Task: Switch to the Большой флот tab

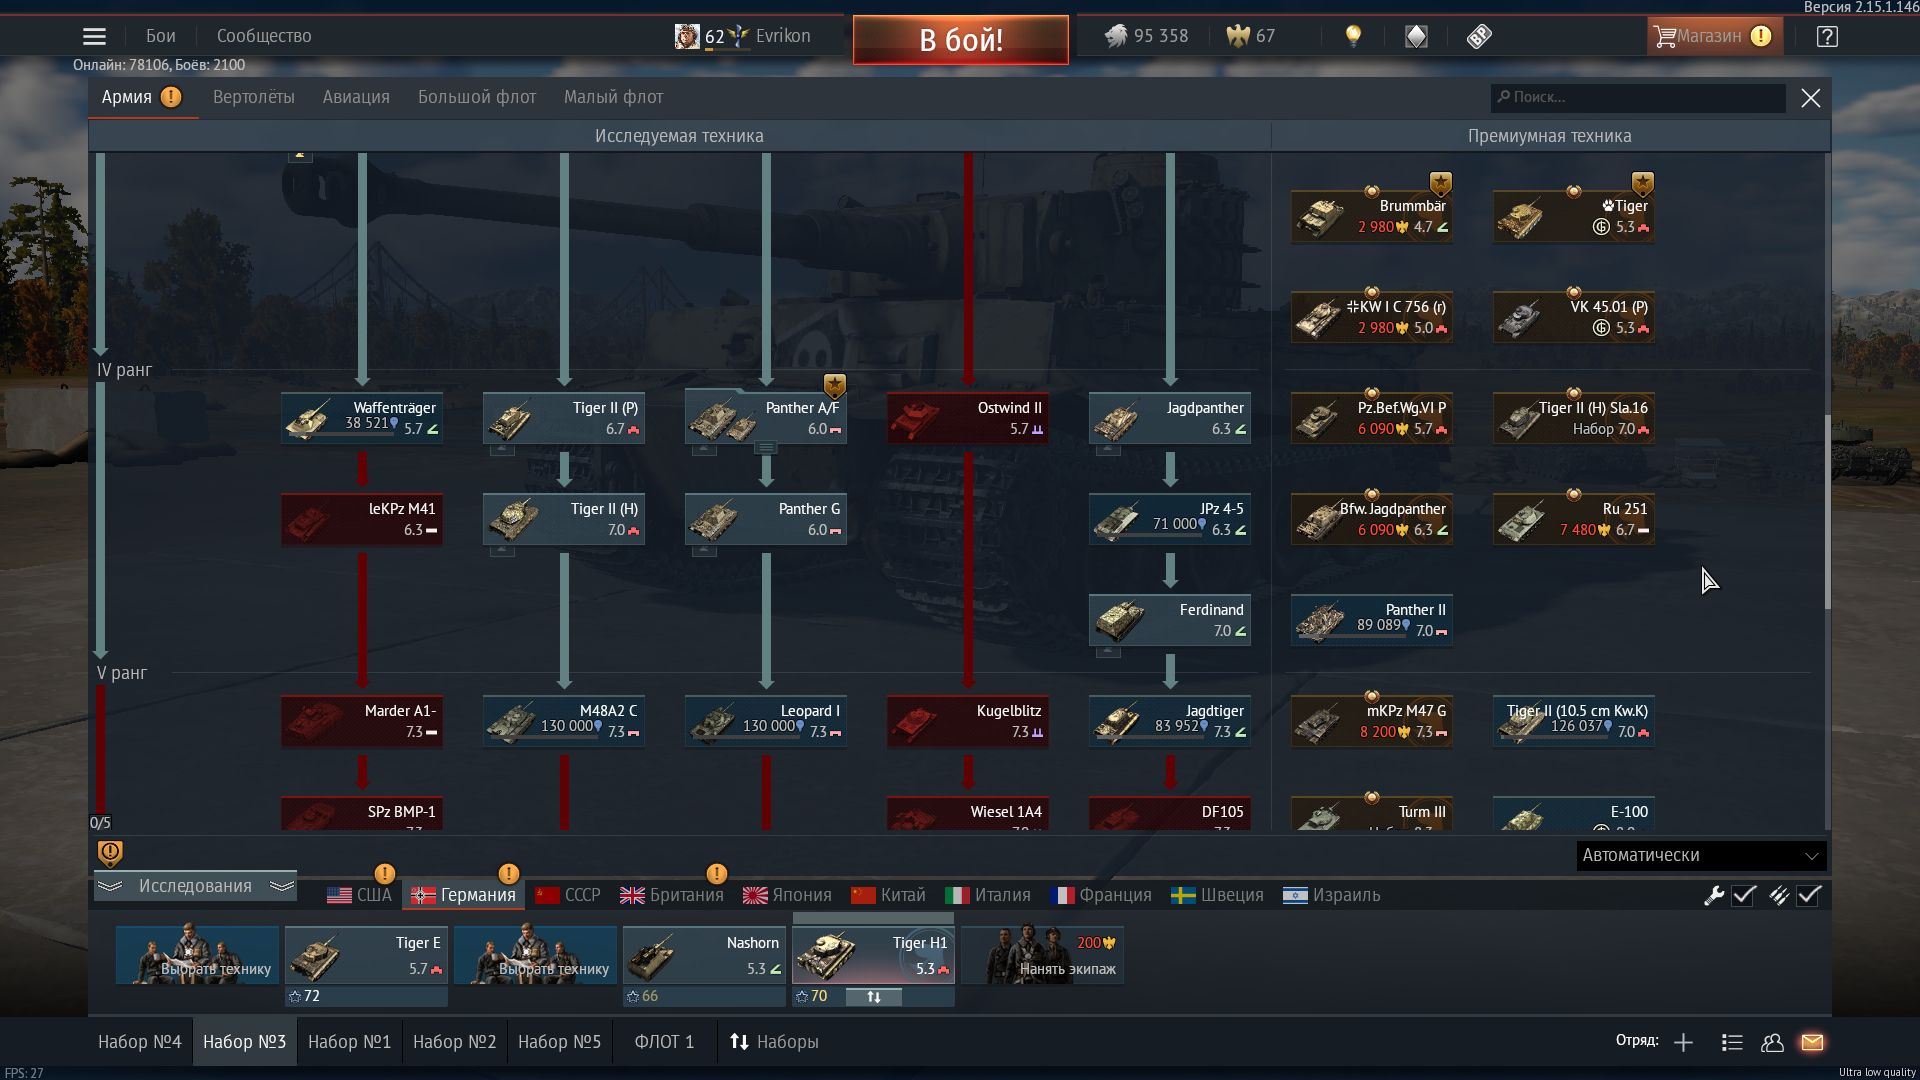Action: pos(477,97)
